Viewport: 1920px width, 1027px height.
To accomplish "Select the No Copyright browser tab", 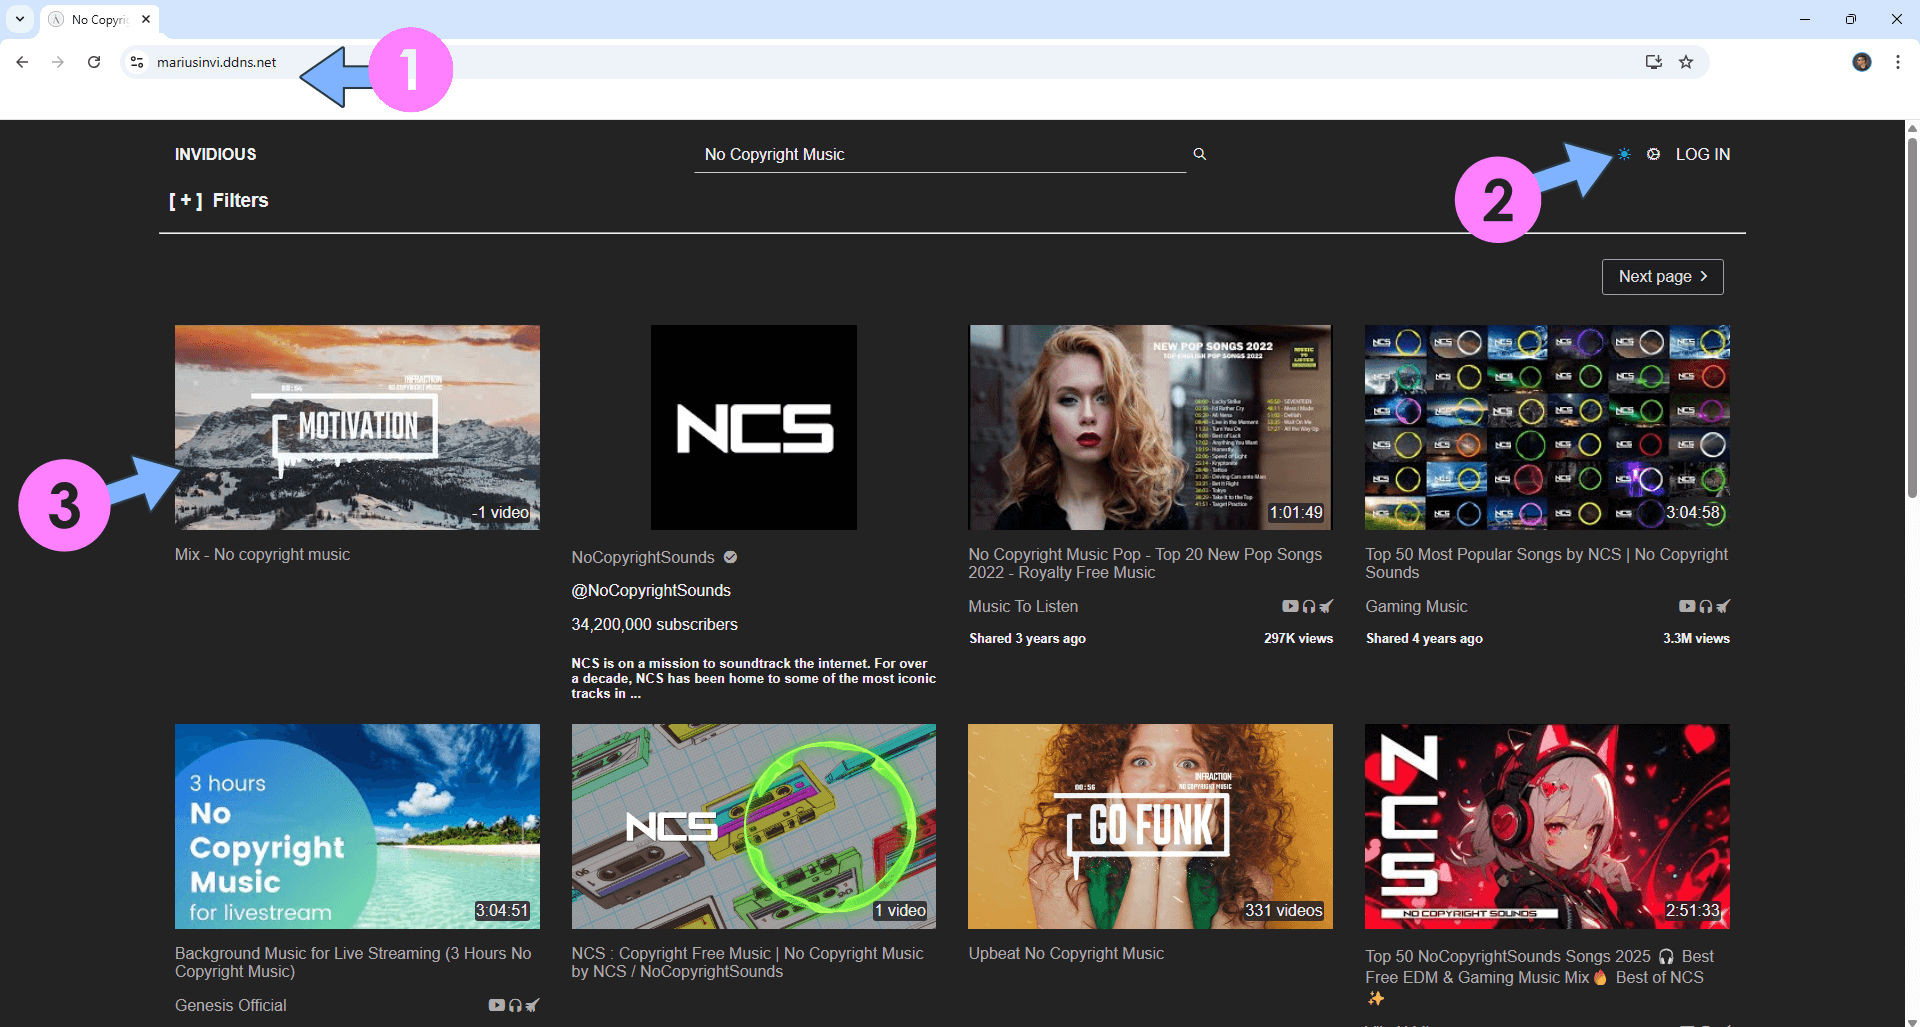I will click(99, 19).
